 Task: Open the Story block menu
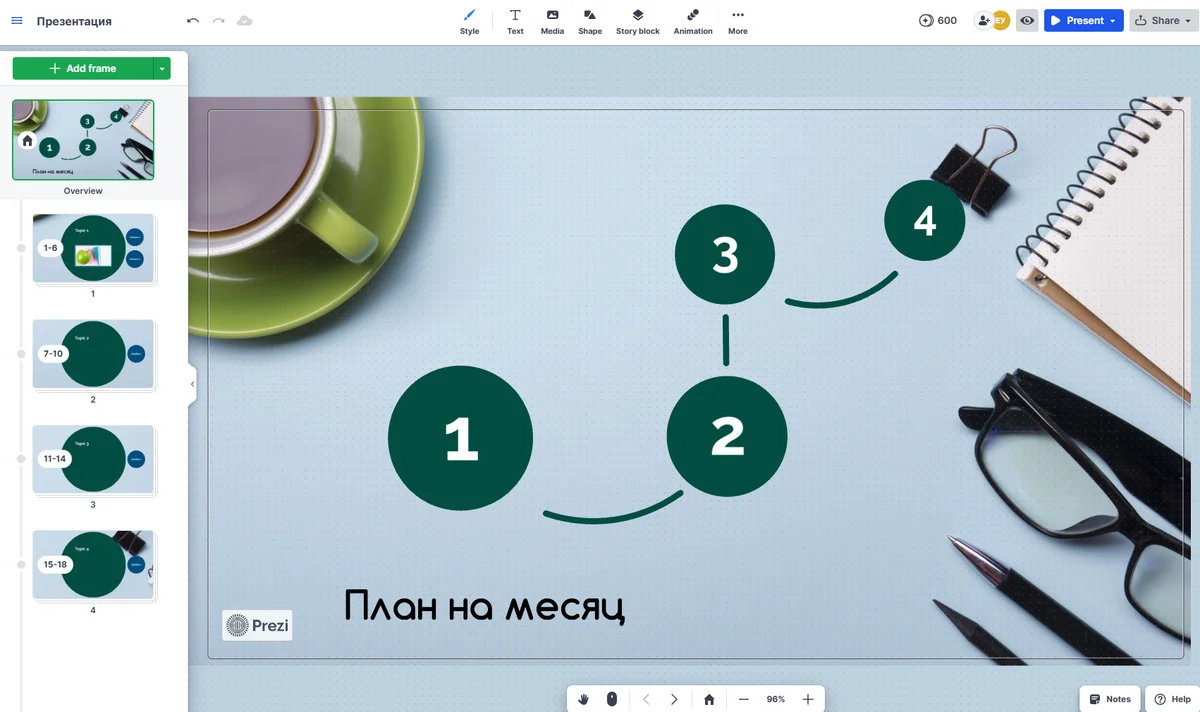point(637,21)
